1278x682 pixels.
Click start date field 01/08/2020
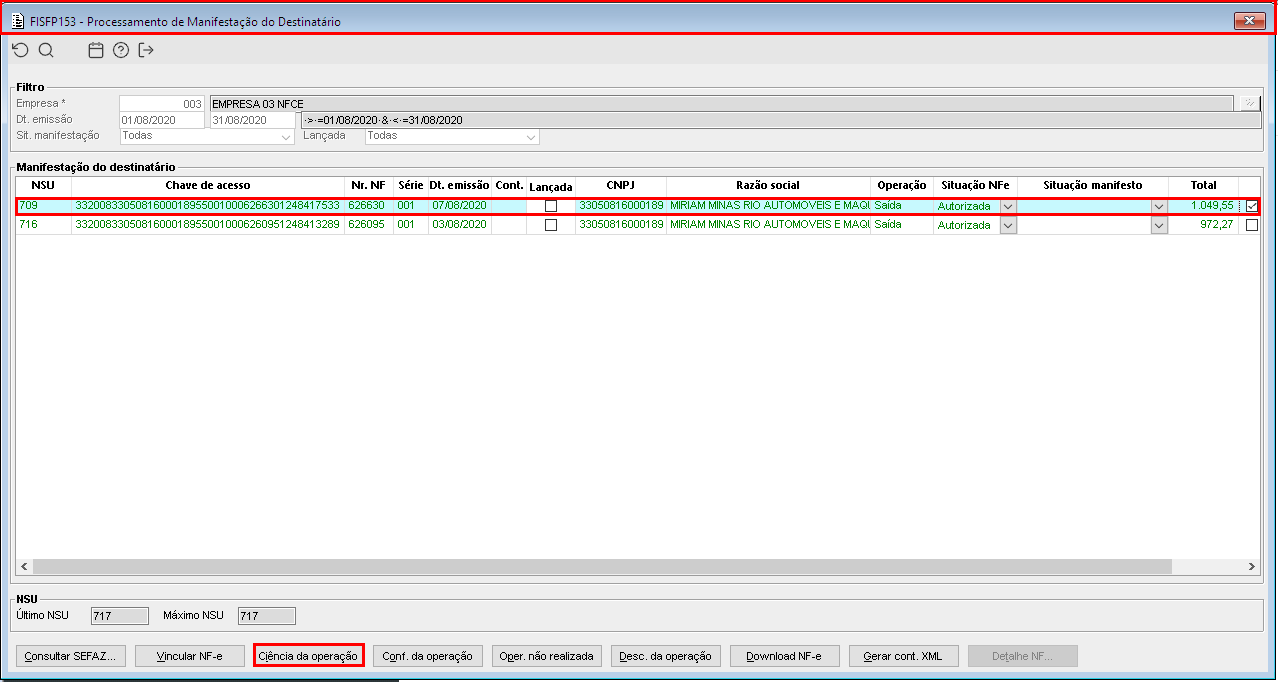[162, 120]
